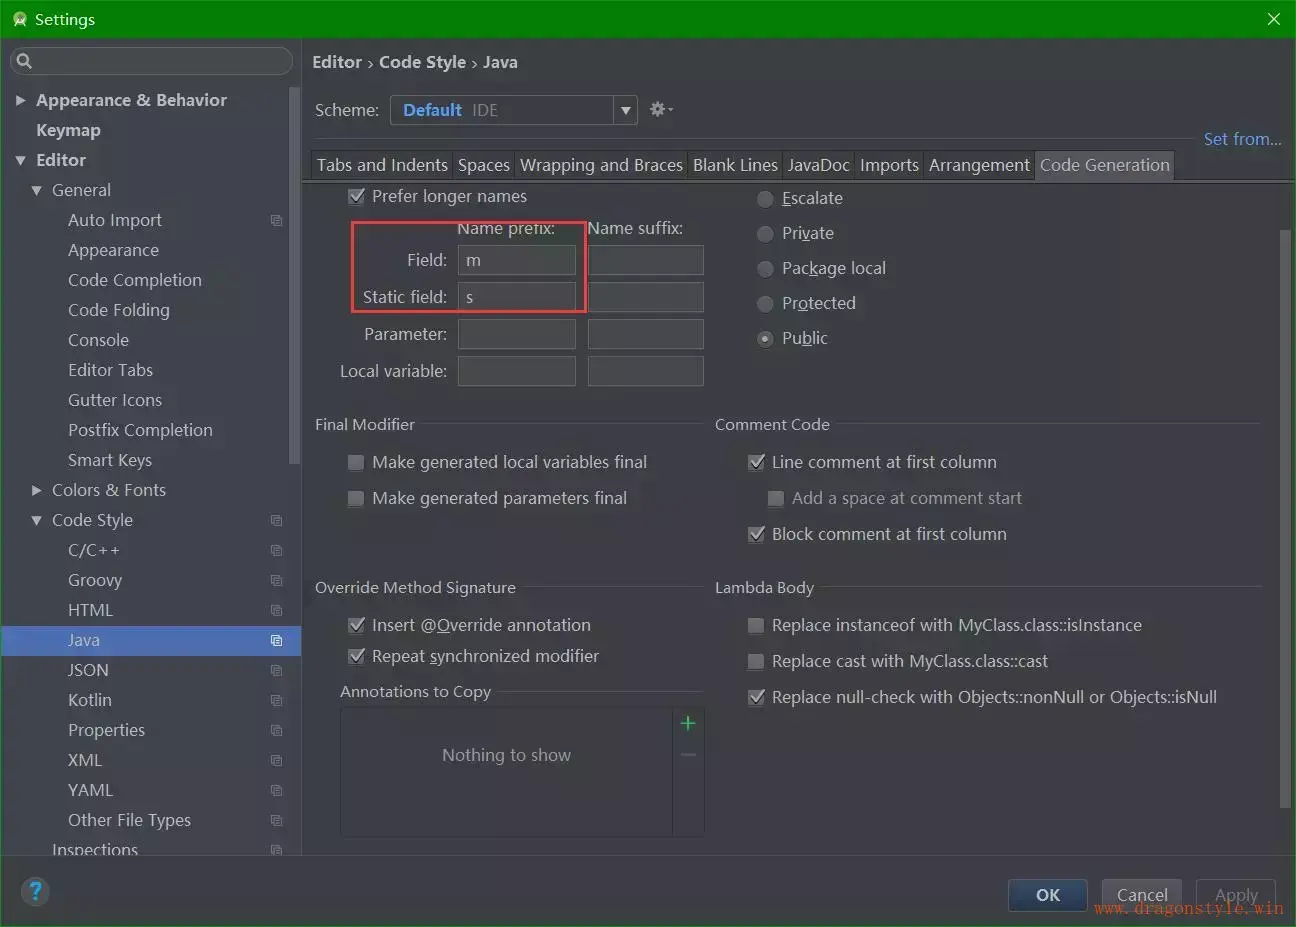The width and height of the screenshot is (1296, 927).
Task: Uncheck Replace null-check with Objects::nonNull
Action: coord(757,697)
